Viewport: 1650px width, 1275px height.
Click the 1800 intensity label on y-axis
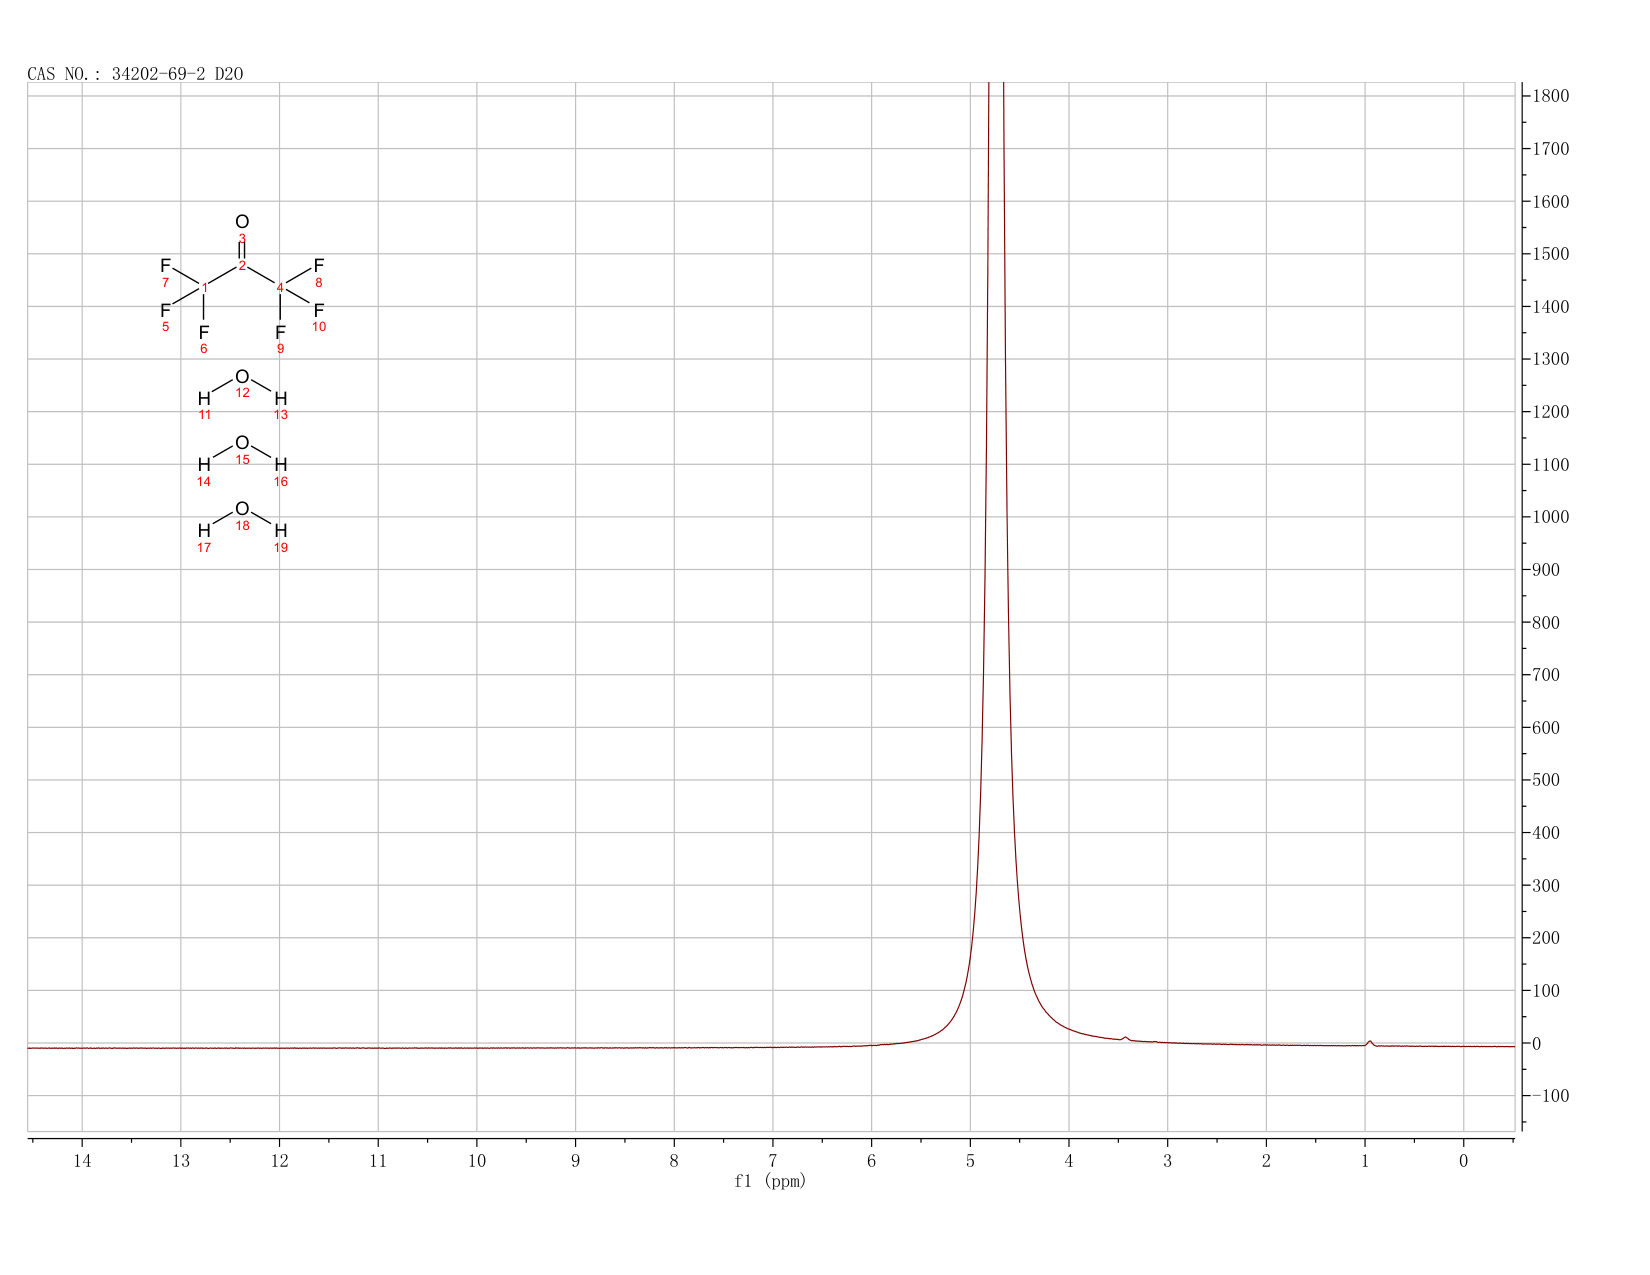click(1551, 96)
